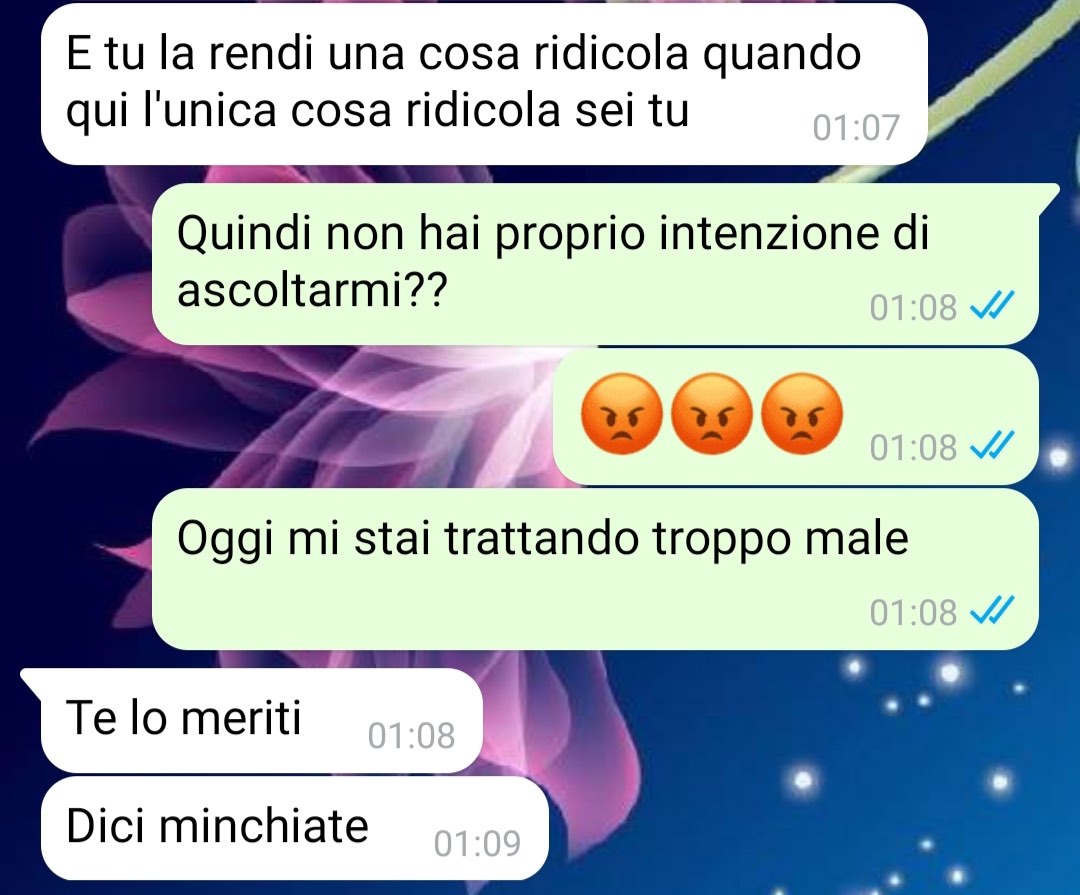This screenshot has width=1080, height=895.
Task: Select the 'E tu la rendi una cosa ridicola' message
Action: (x=484, y=83)
